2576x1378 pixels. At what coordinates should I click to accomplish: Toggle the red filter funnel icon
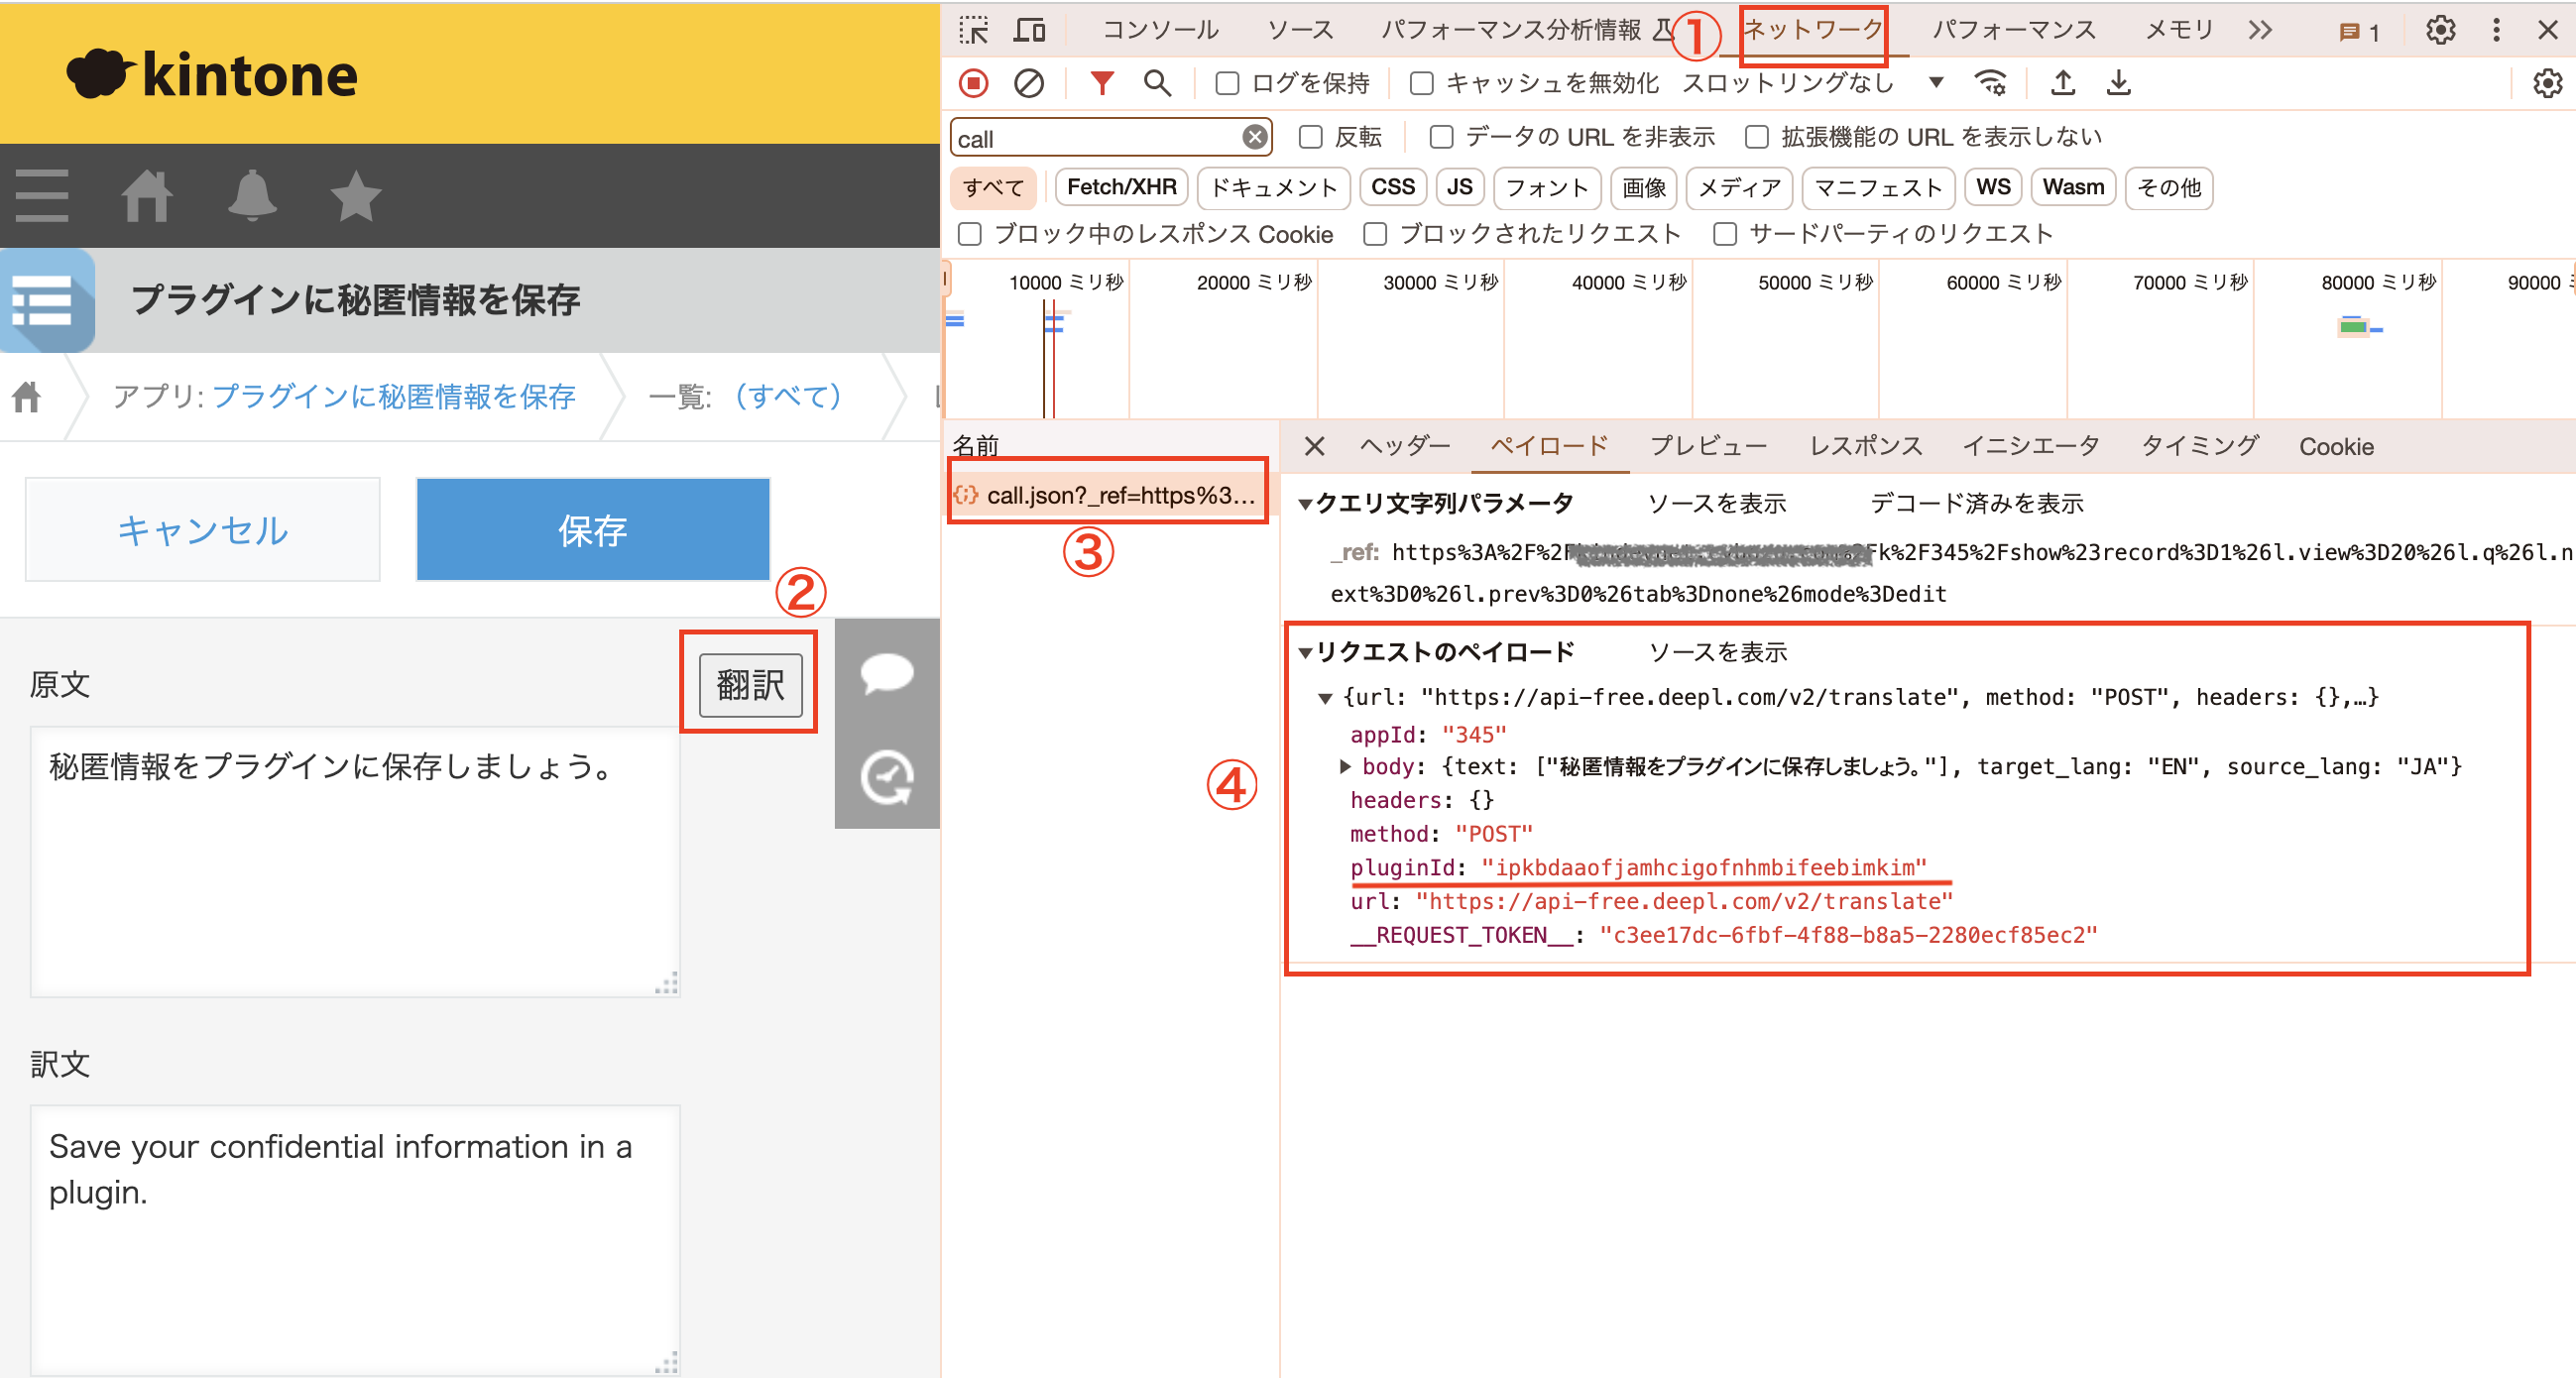[x=1101, y=83]
